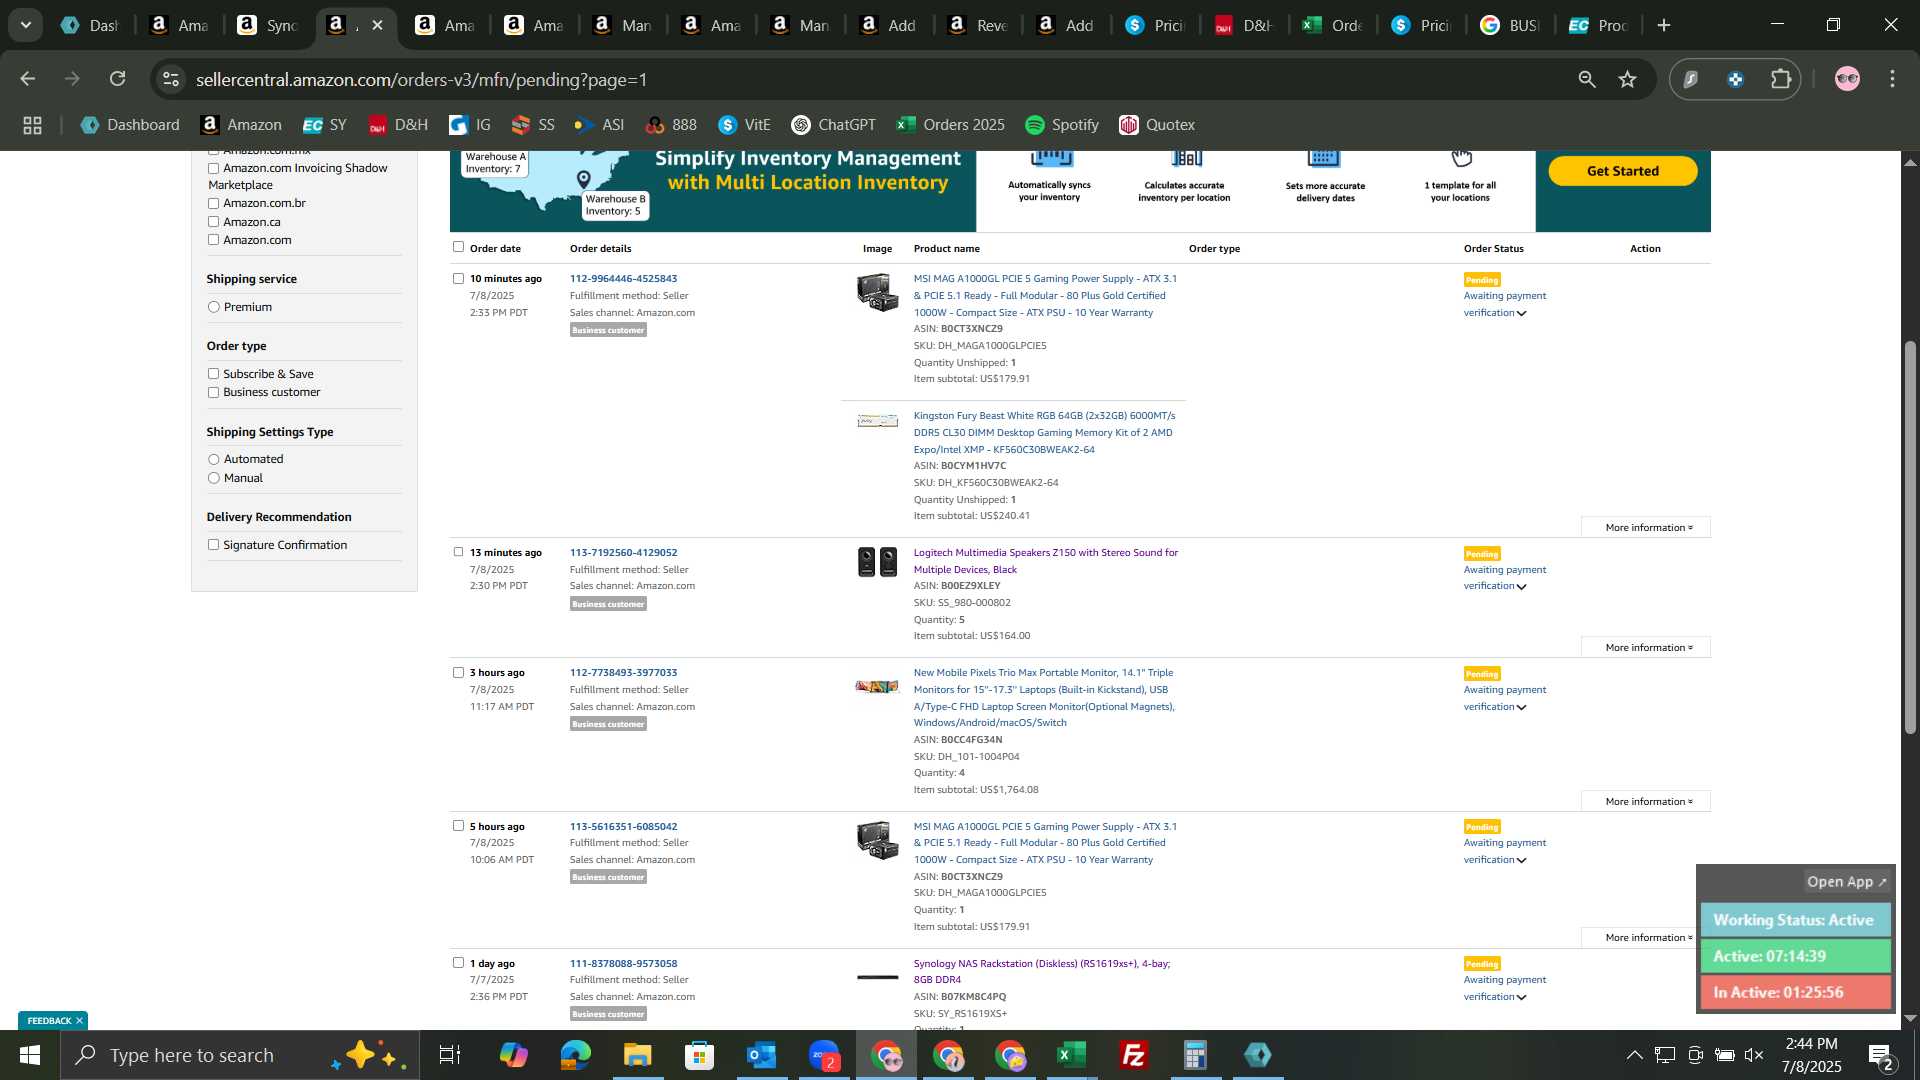Screen dimensions: 1920x1080
Task: Open the VitE bookmark
Action: pos(744,125)
